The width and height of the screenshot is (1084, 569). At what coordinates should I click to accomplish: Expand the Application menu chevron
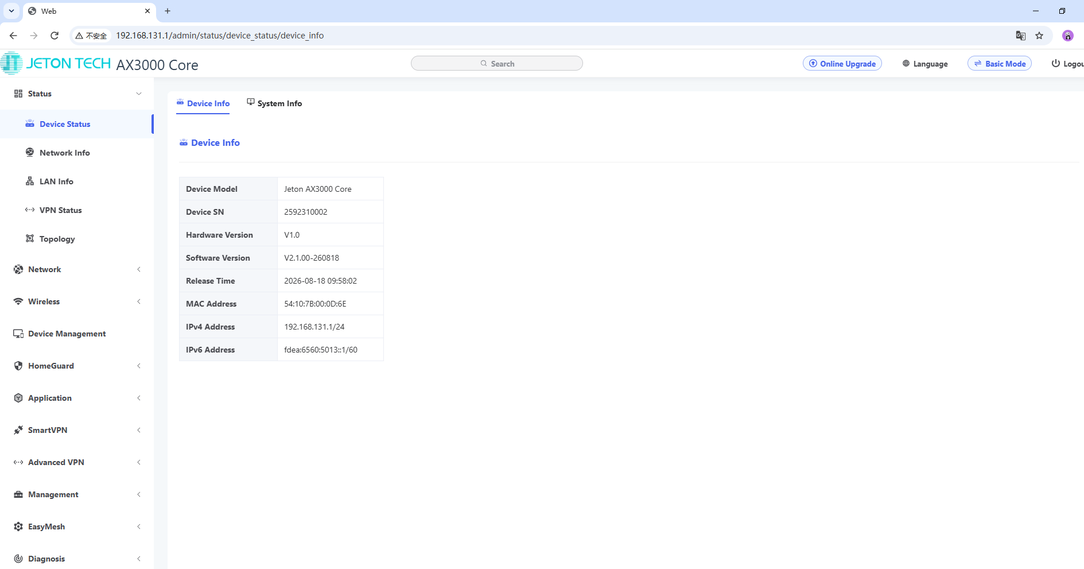coord(138,398)
